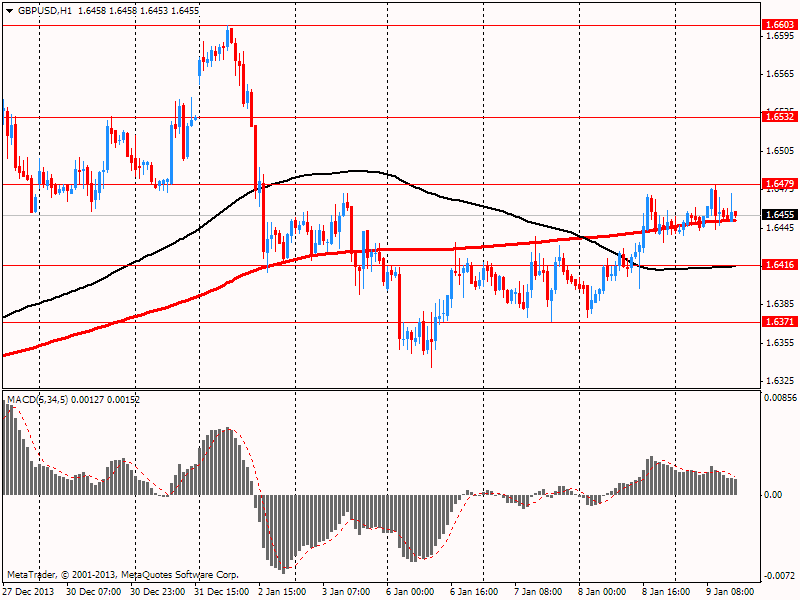
Task: Click the OHLC values 1.6458 1.6458 1.6453 1.6455
Action: coord(138,11)
